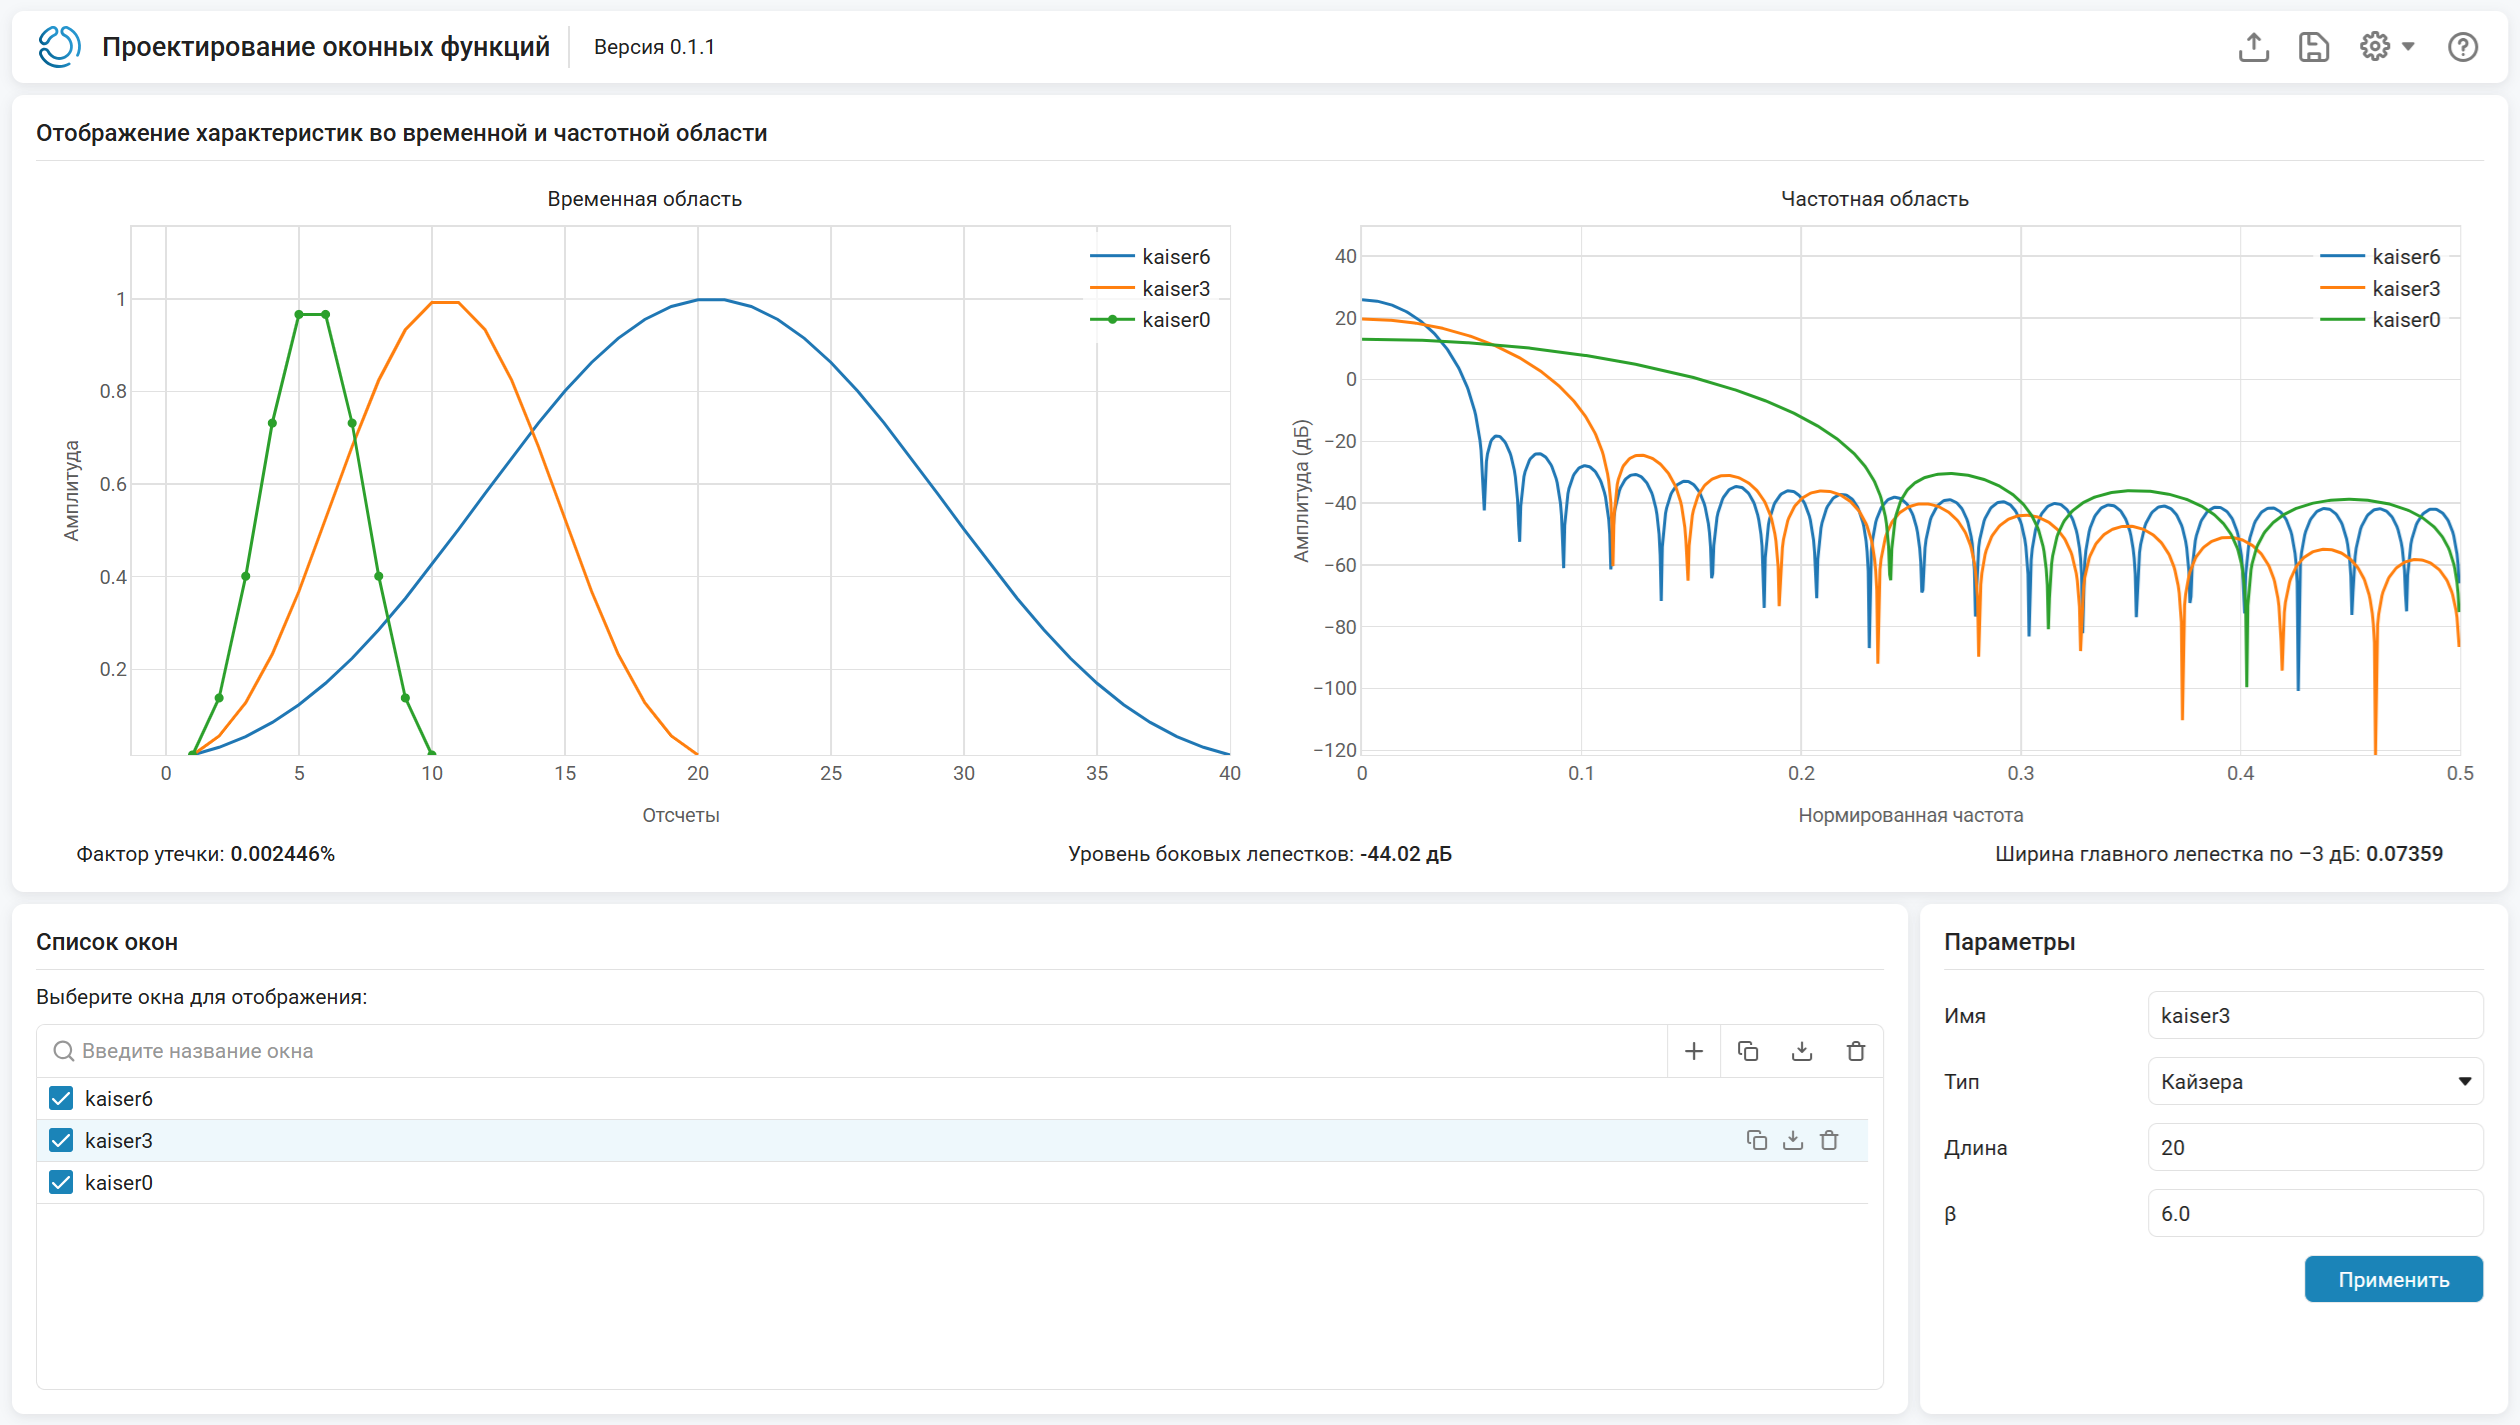
Task: Click the application logo icon
Action: tap(59, 47)
